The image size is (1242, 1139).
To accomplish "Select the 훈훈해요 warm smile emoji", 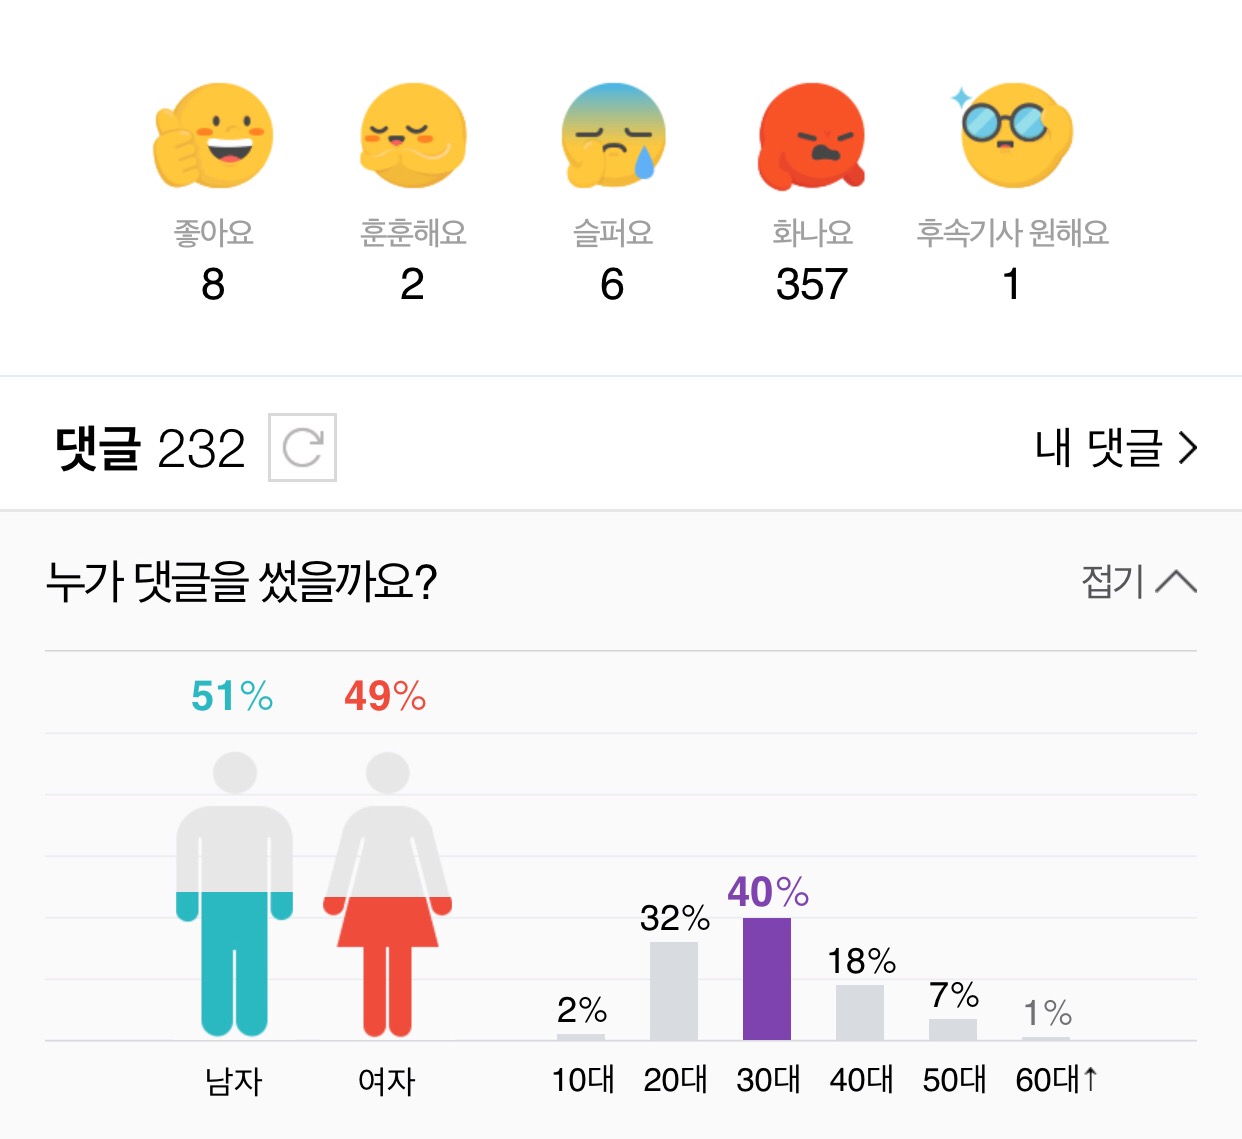I will point(413,136).
